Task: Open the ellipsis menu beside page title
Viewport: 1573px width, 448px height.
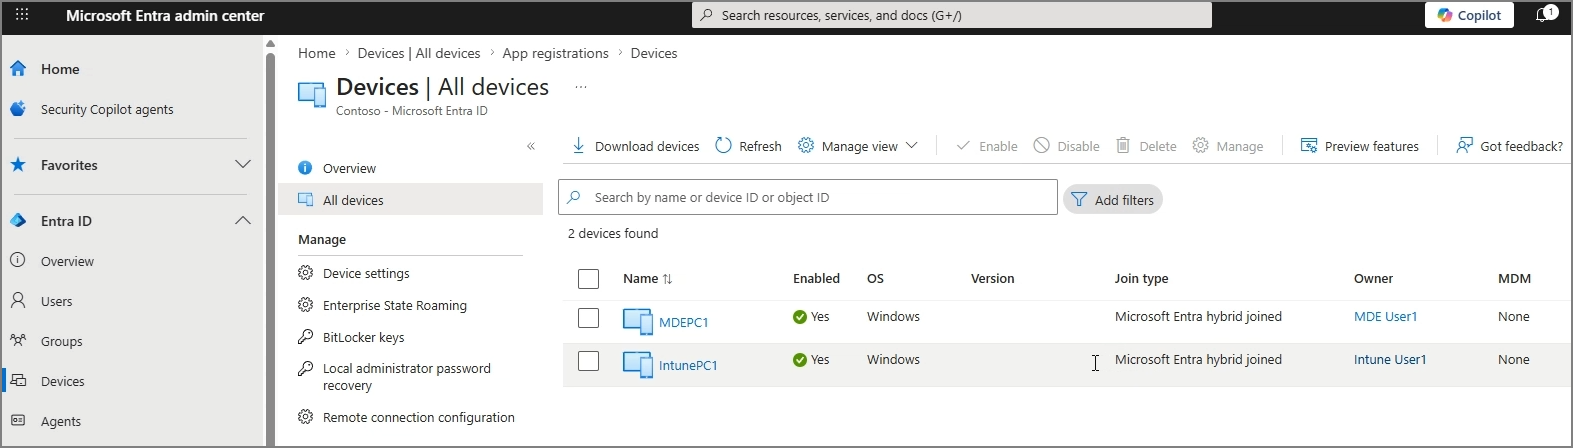Action: (x=580, y=87)
